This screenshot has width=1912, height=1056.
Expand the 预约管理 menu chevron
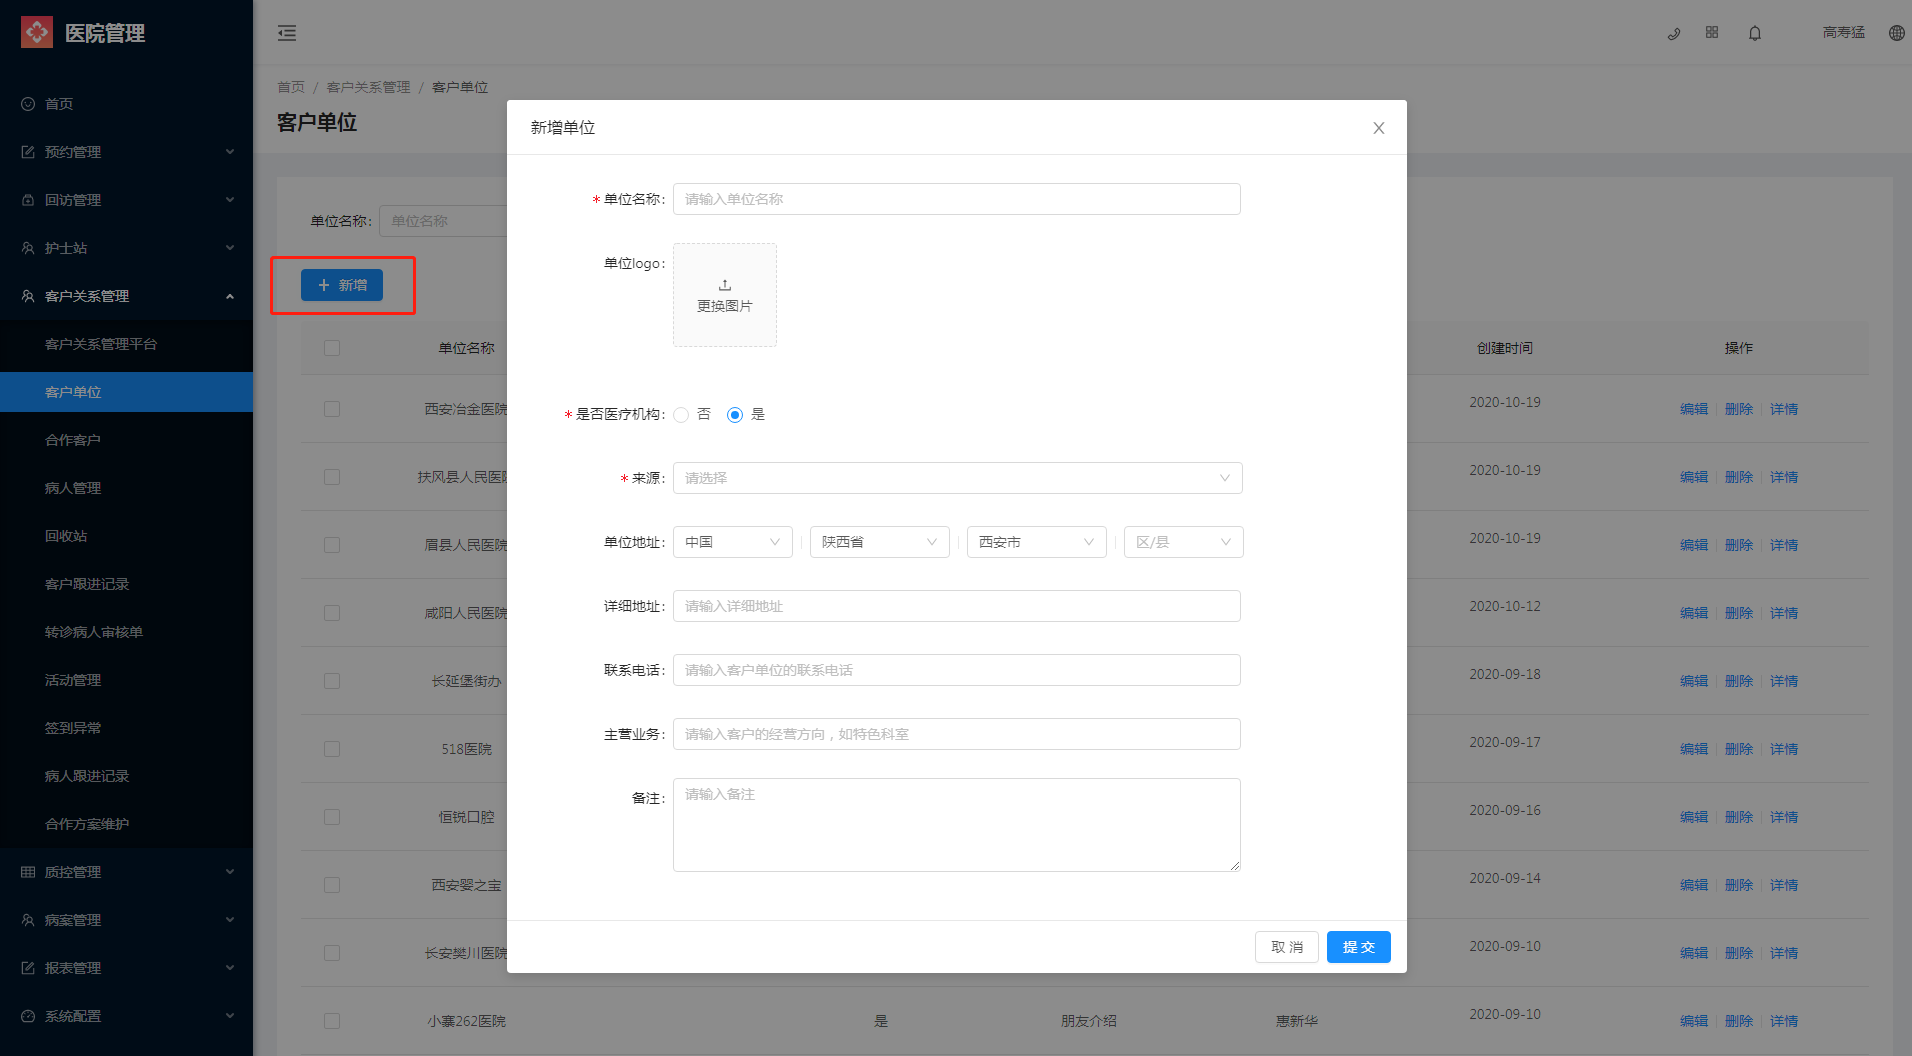pos(230,152)
